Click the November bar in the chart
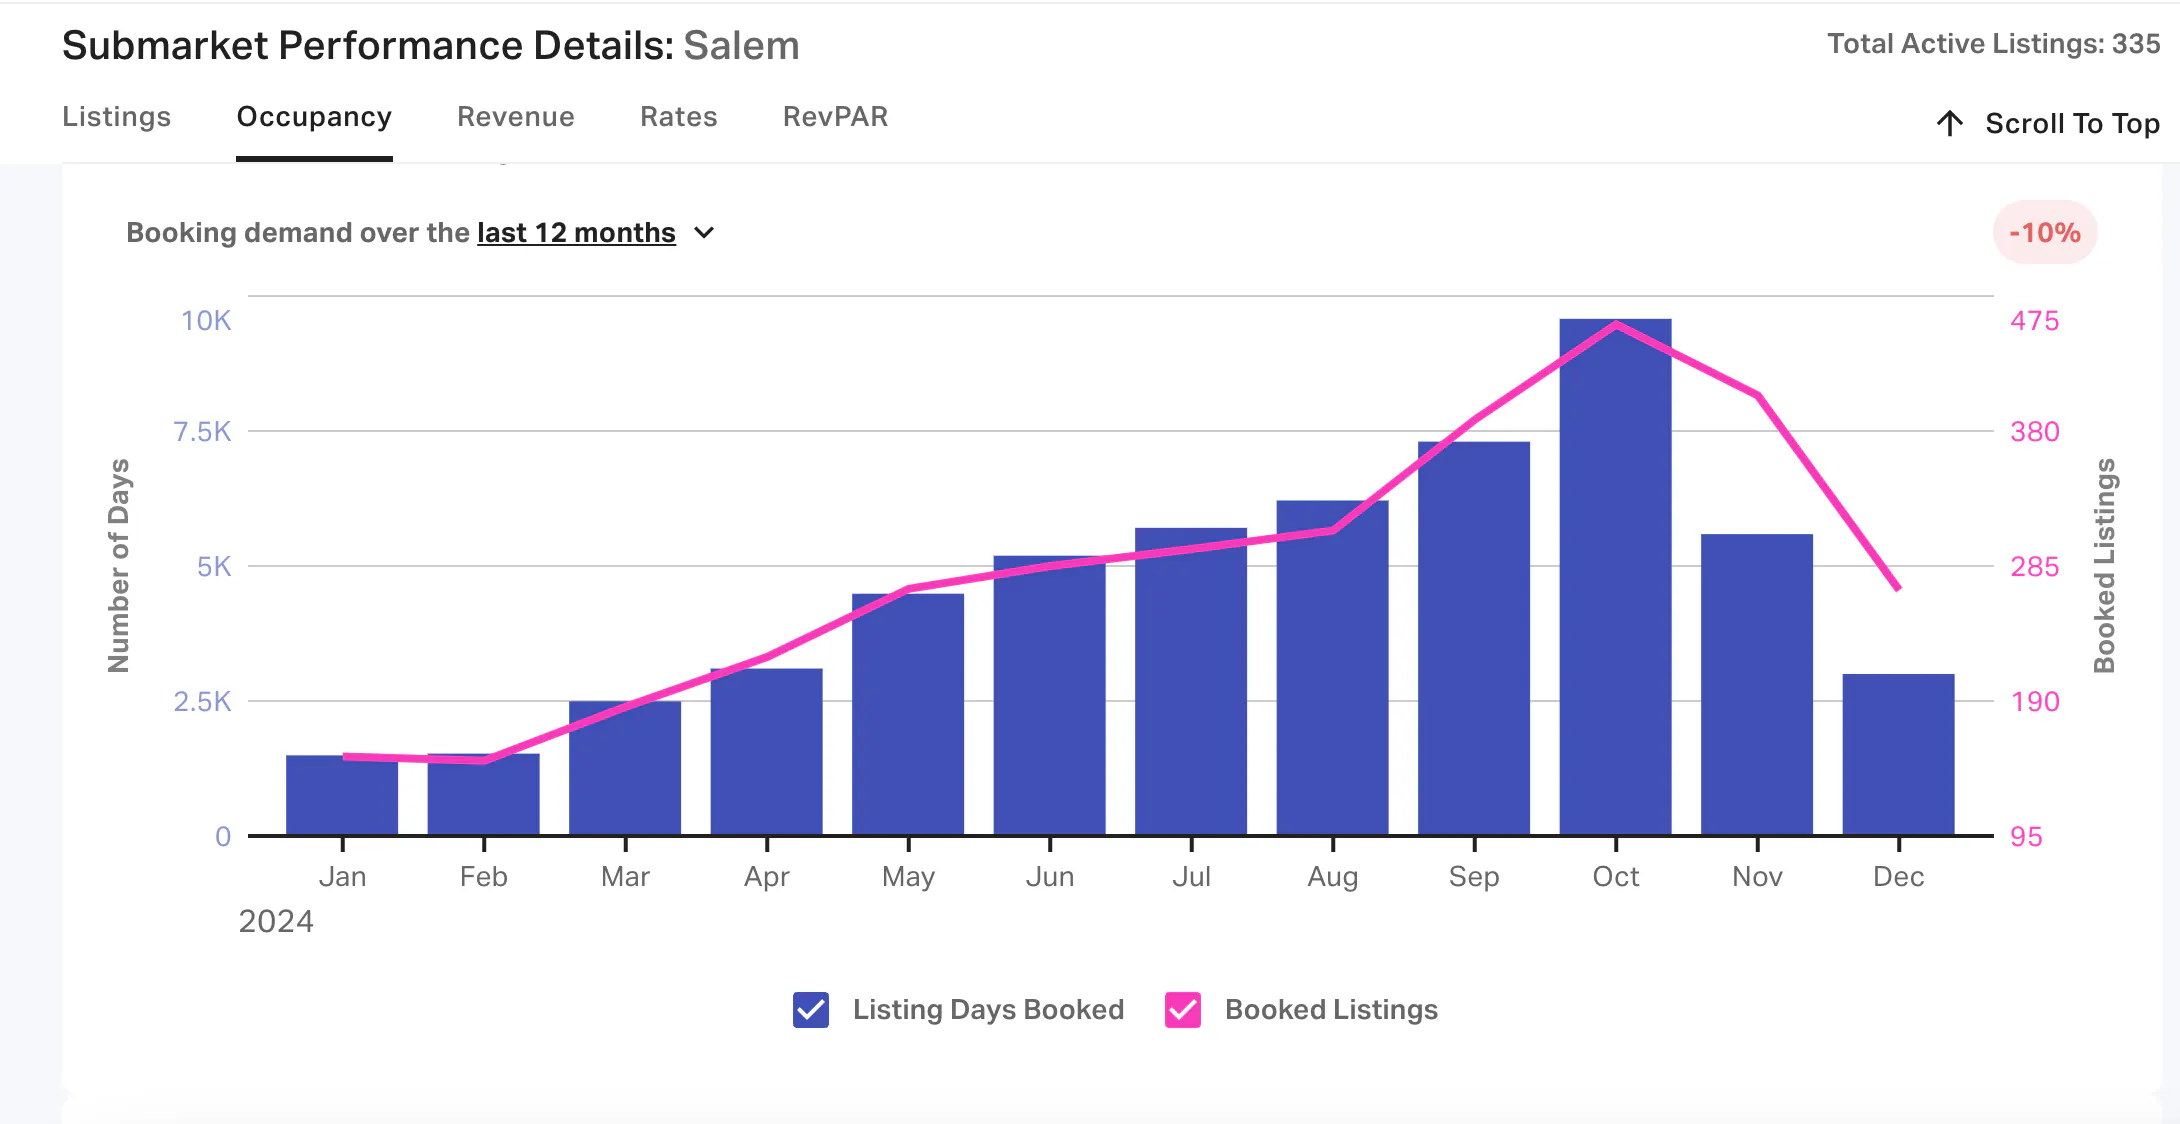Viewport: 2180px width, 1124px height. [x=1757, y=685]
